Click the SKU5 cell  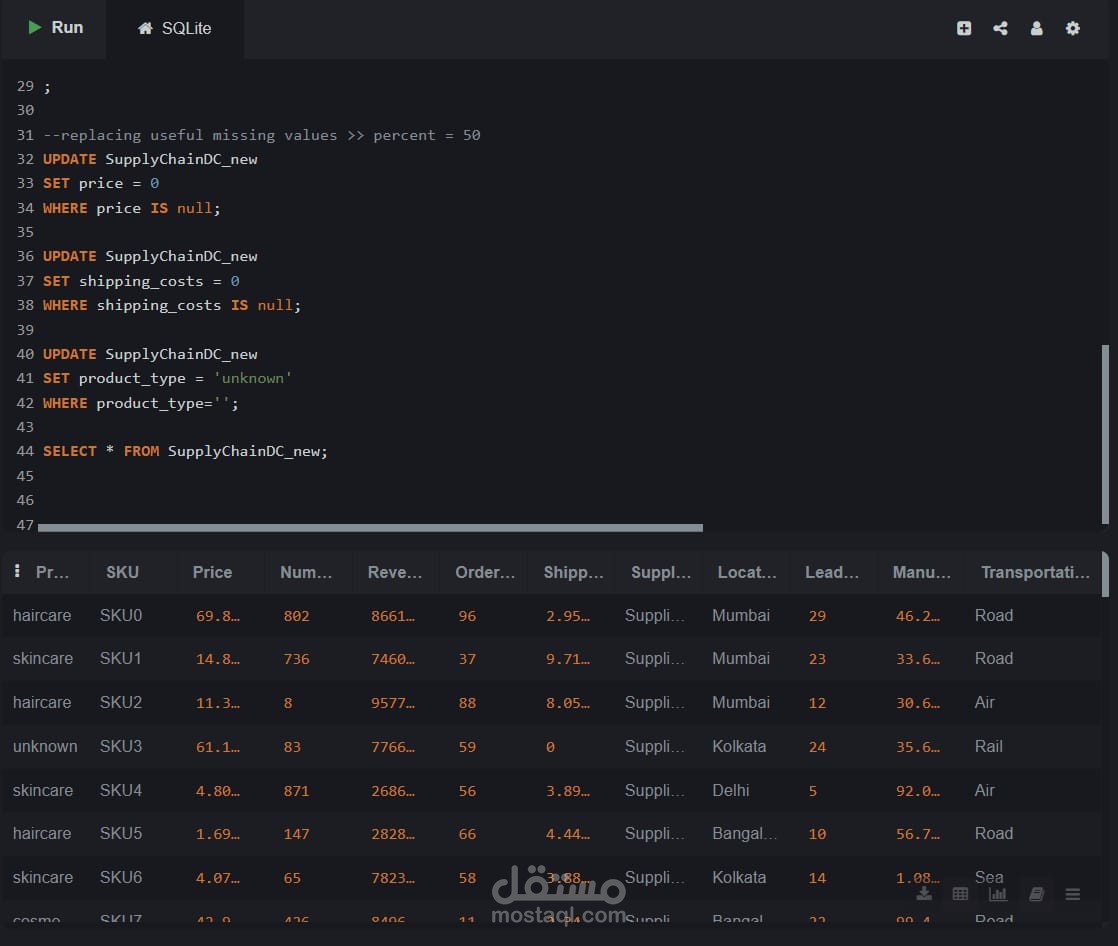pos(121,833)
